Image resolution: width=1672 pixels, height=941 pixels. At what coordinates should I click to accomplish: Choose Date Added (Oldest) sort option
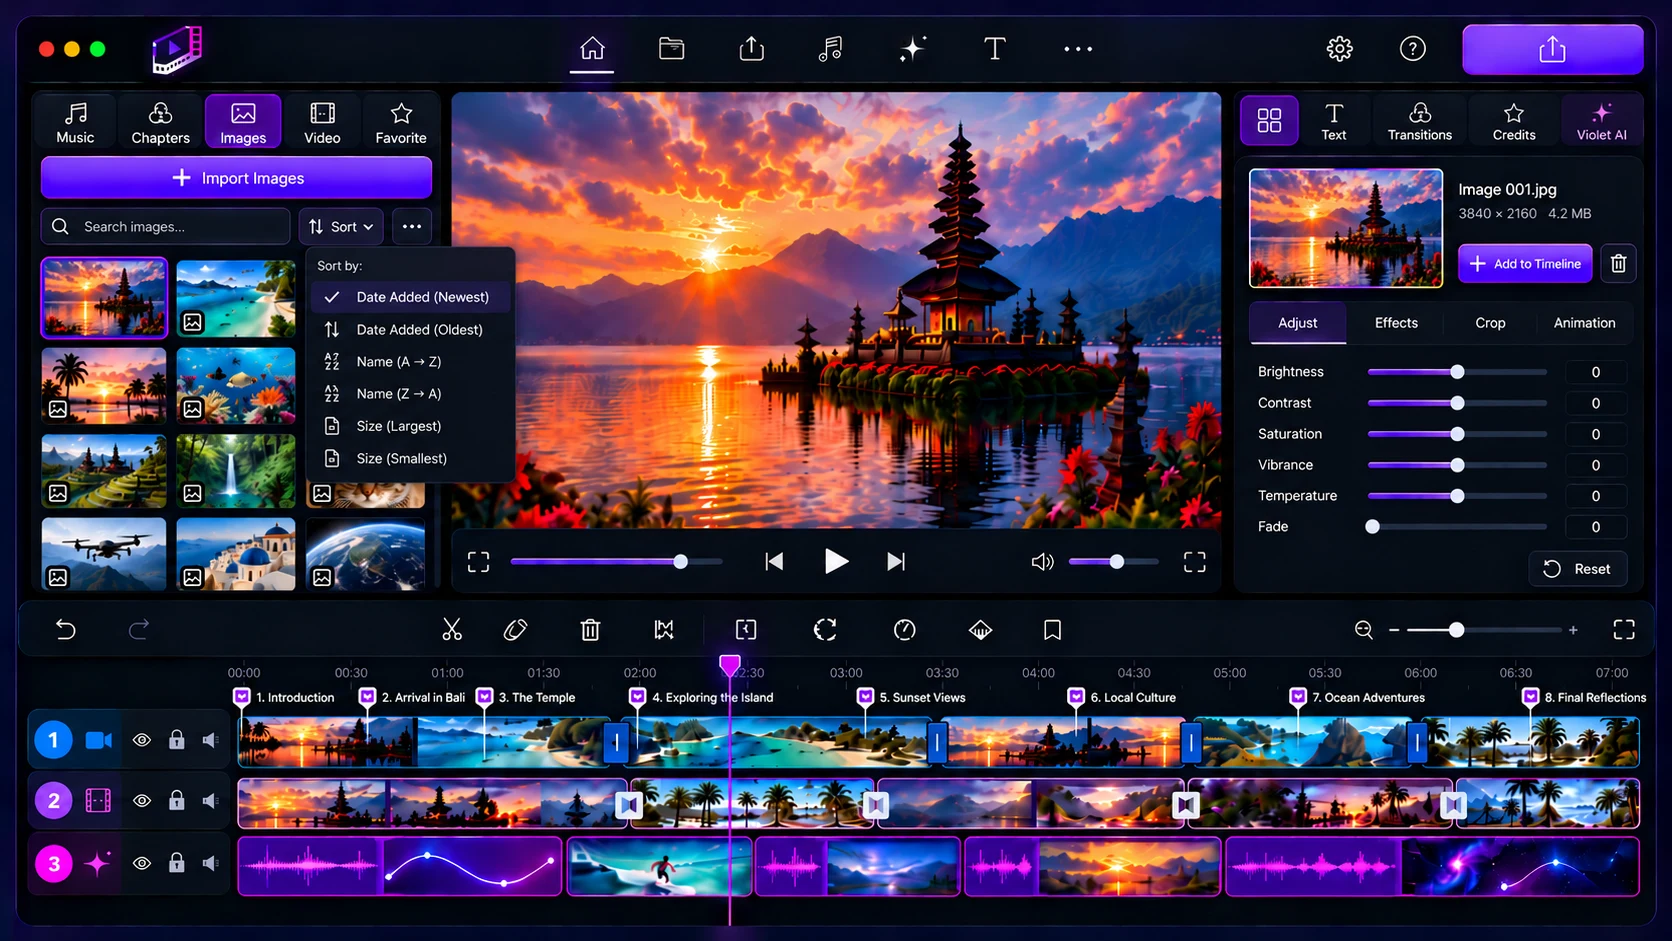(411, 329)
